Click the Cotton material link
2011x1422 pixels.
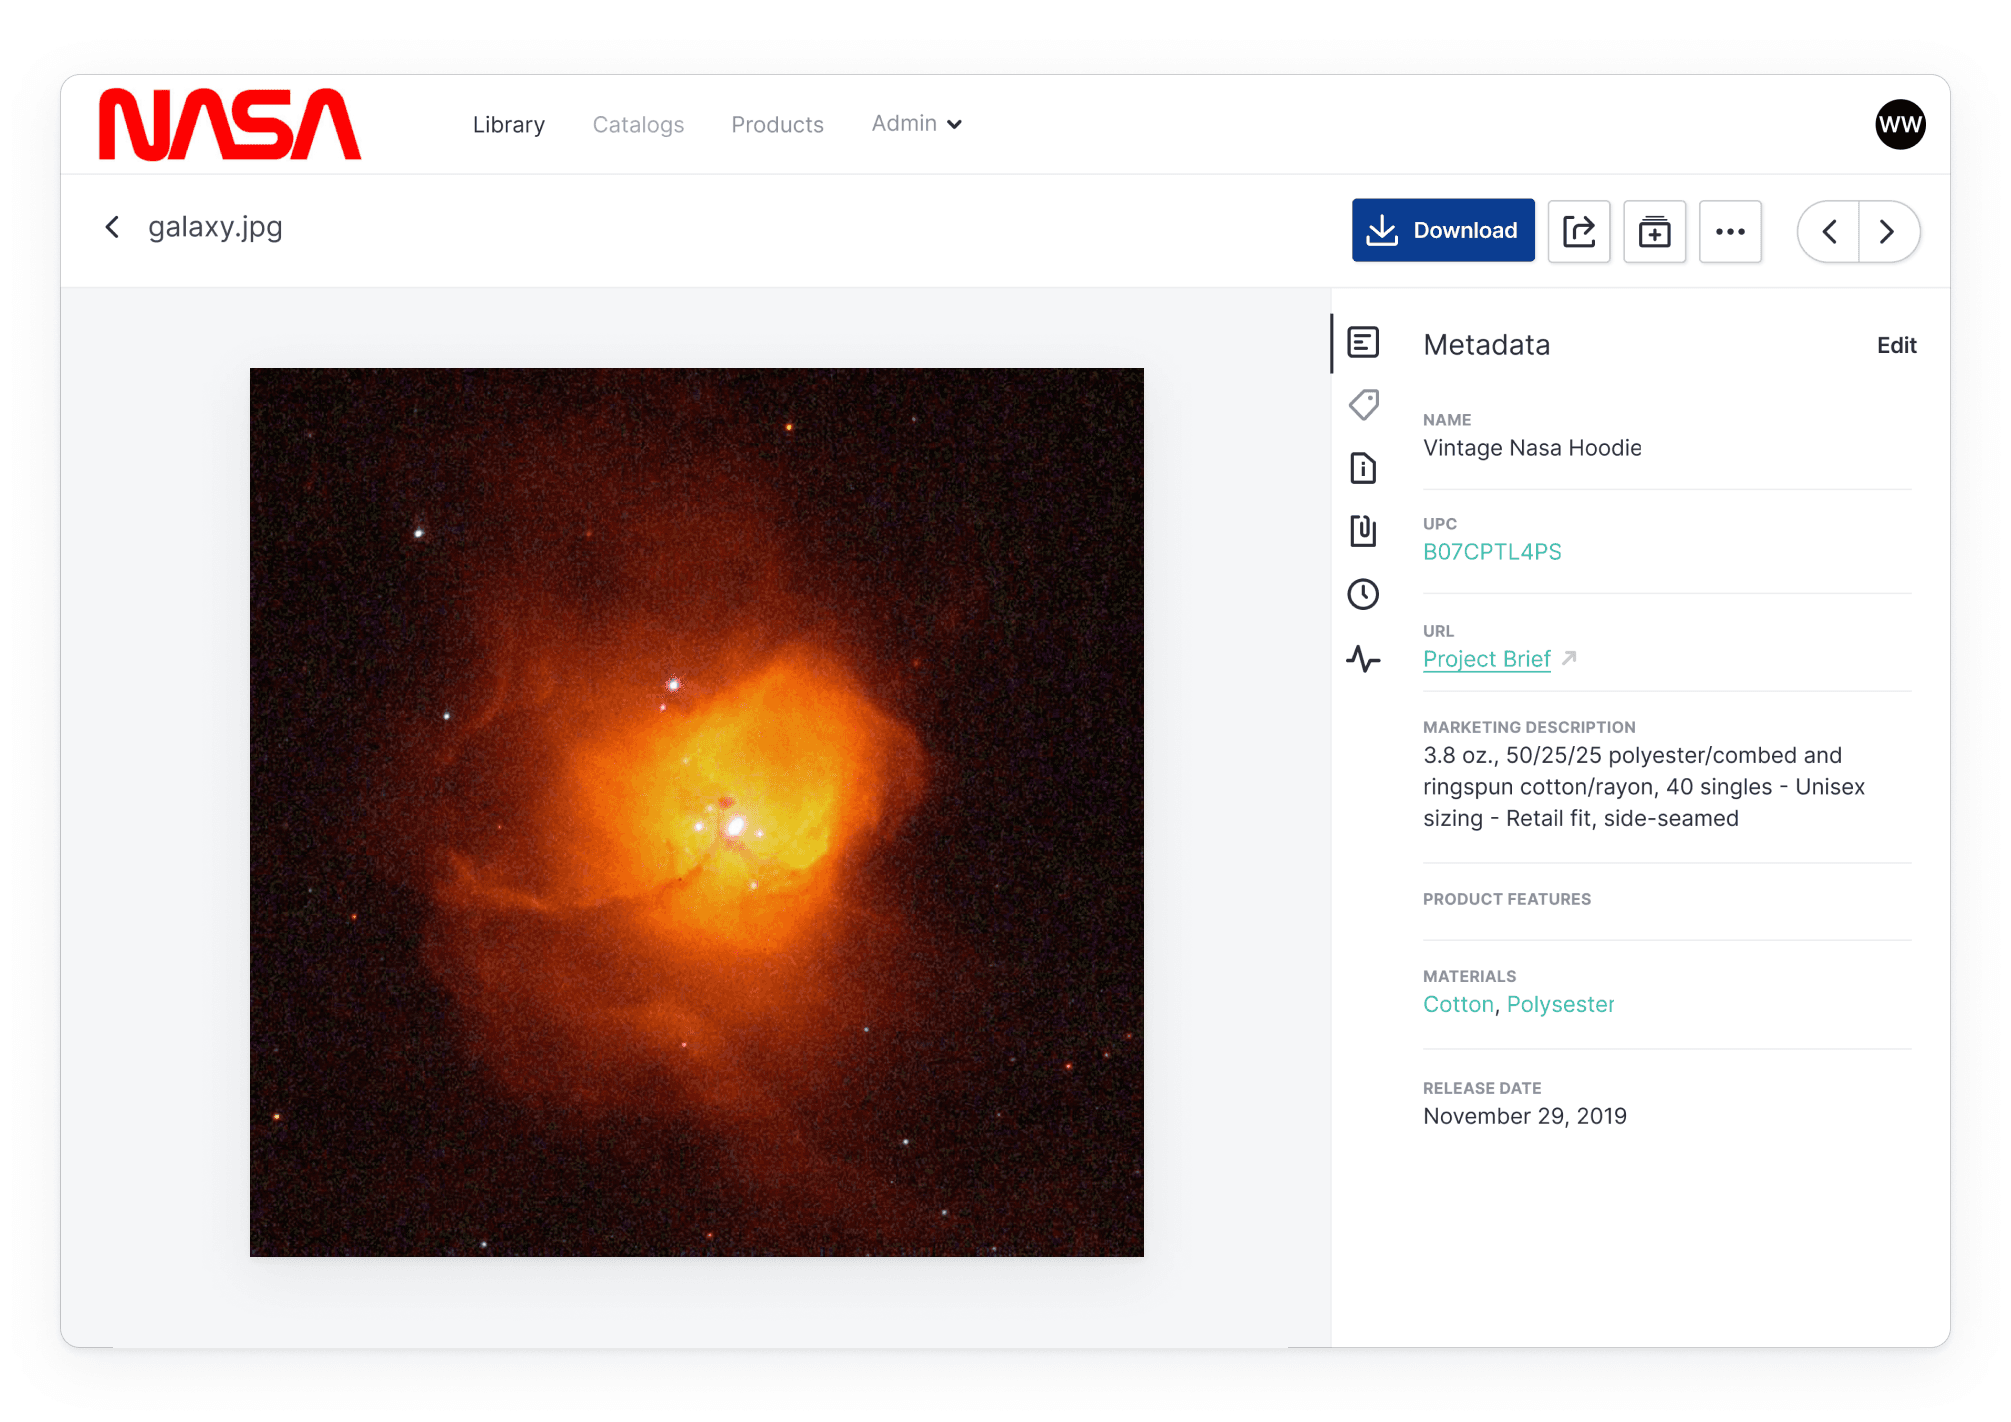pos(1458,1004)
